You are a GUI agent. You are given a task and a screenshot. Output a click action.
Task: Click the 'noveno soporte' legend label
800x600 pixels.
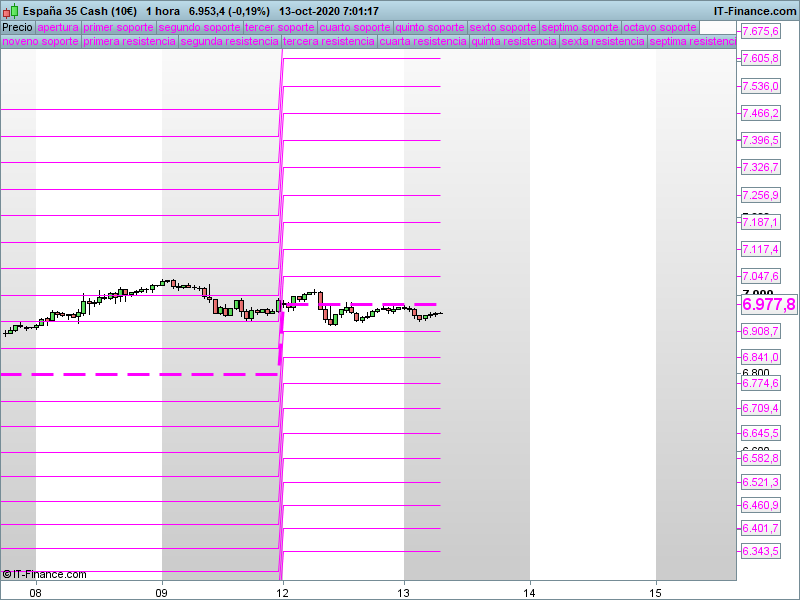[40, 42]
